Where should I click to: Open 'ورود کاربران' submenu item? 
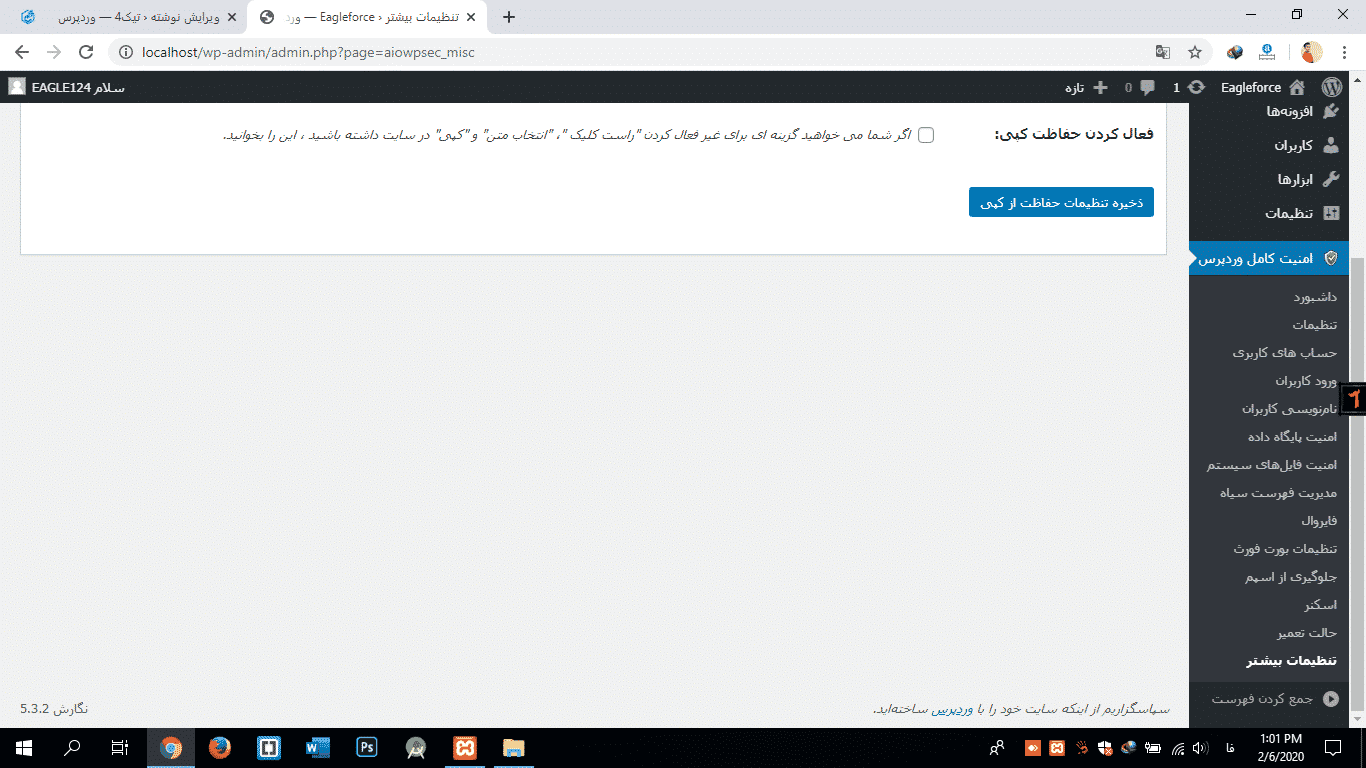point(1305,381)
